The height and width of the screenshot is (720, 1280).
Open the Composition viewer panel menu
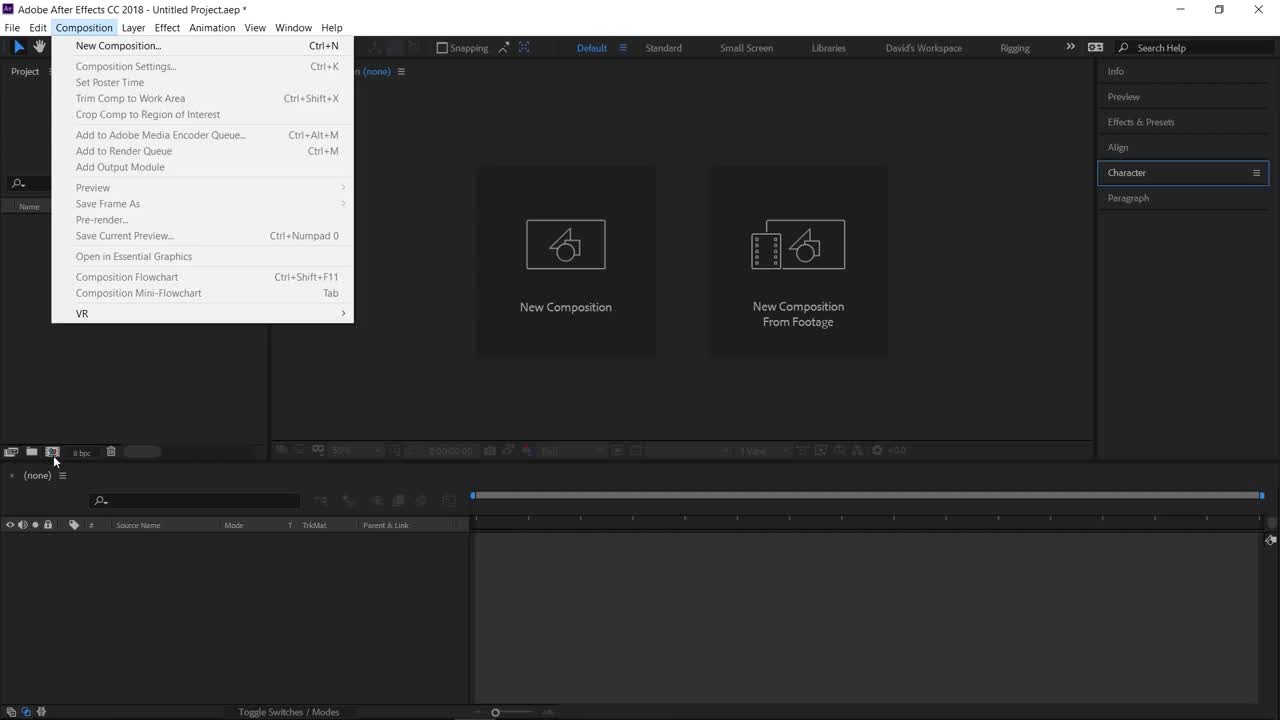click(x=401, y=72)
